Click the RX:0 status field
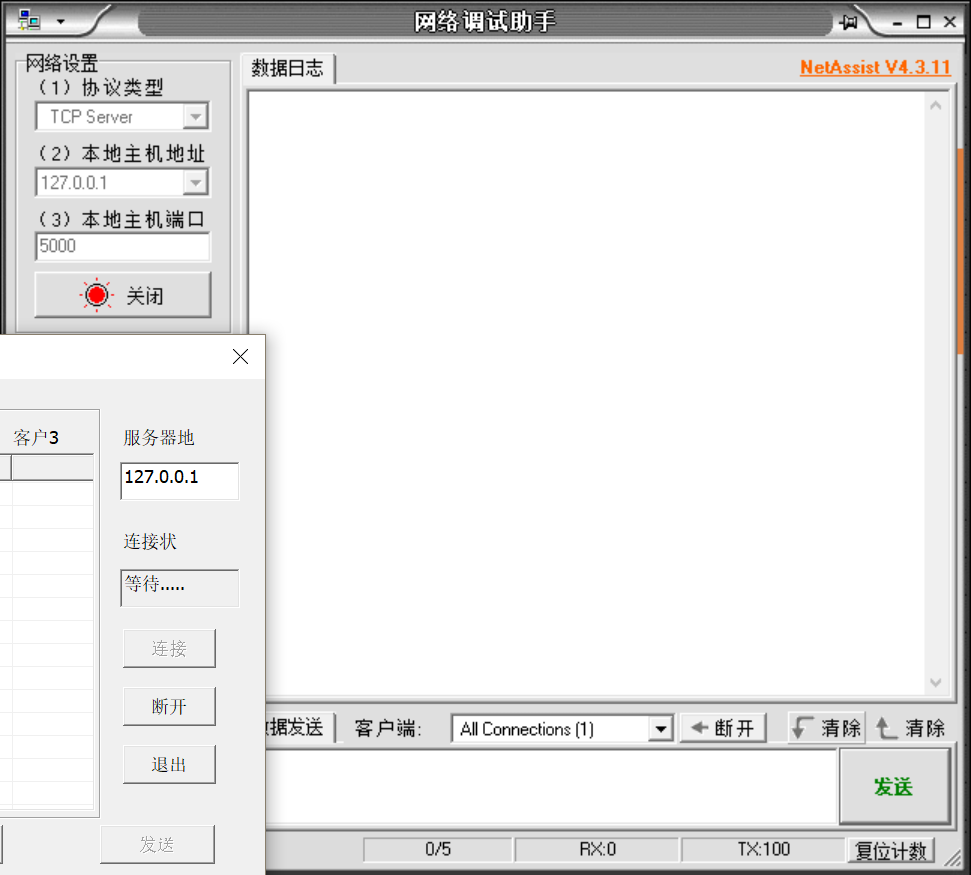 click(597, 850)
